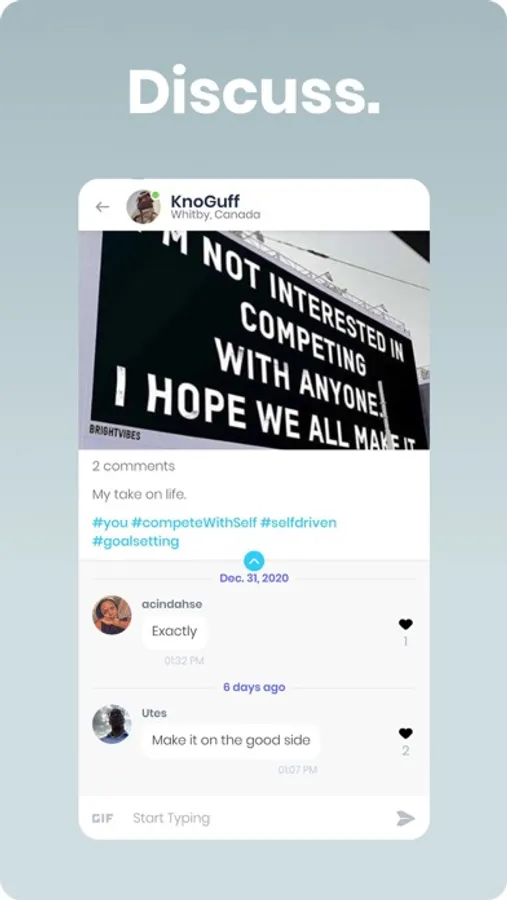507x900 pixels.
Task: Open the GIF picker
Action: (102, 818)
